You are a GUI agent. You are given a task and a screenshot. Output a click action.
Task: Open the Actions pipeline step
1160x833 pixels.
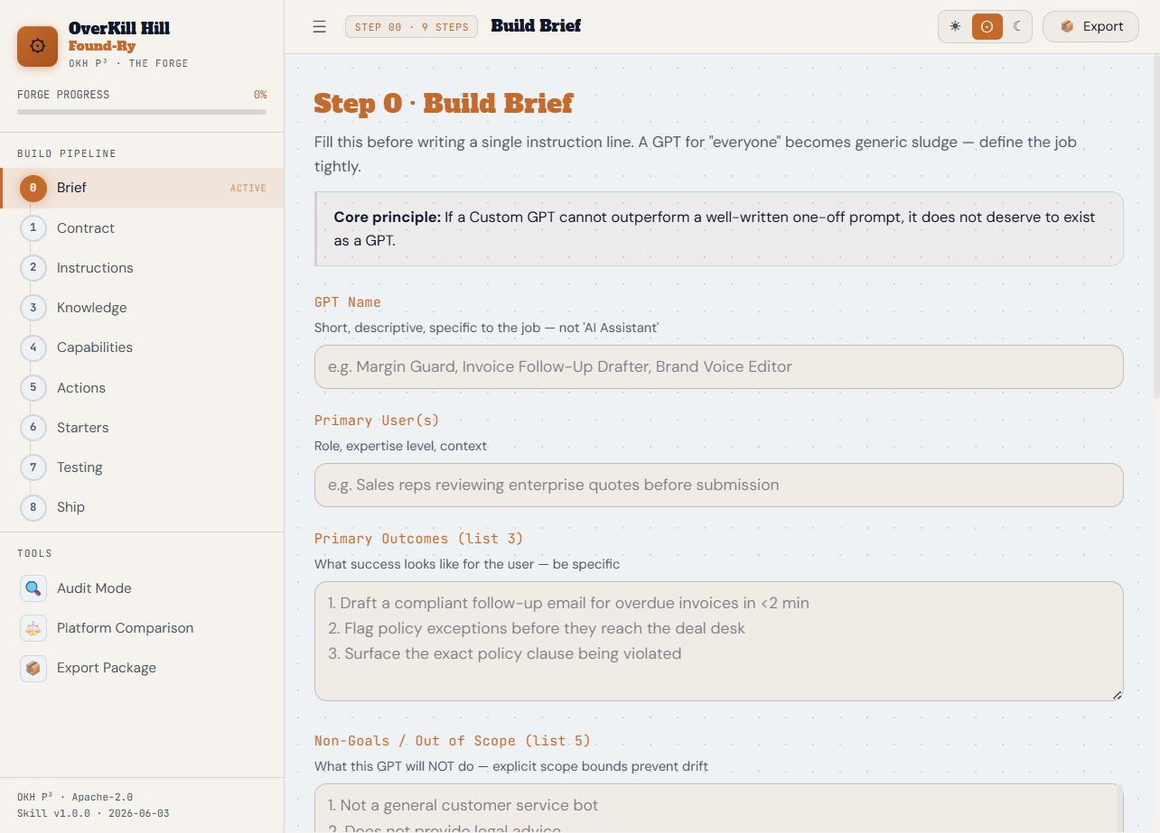(142, 388)
